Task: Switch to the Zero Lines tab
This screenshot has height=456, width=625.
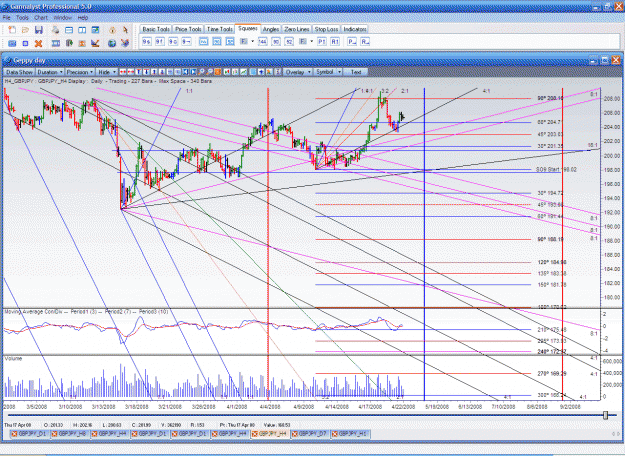Action: 297,29
